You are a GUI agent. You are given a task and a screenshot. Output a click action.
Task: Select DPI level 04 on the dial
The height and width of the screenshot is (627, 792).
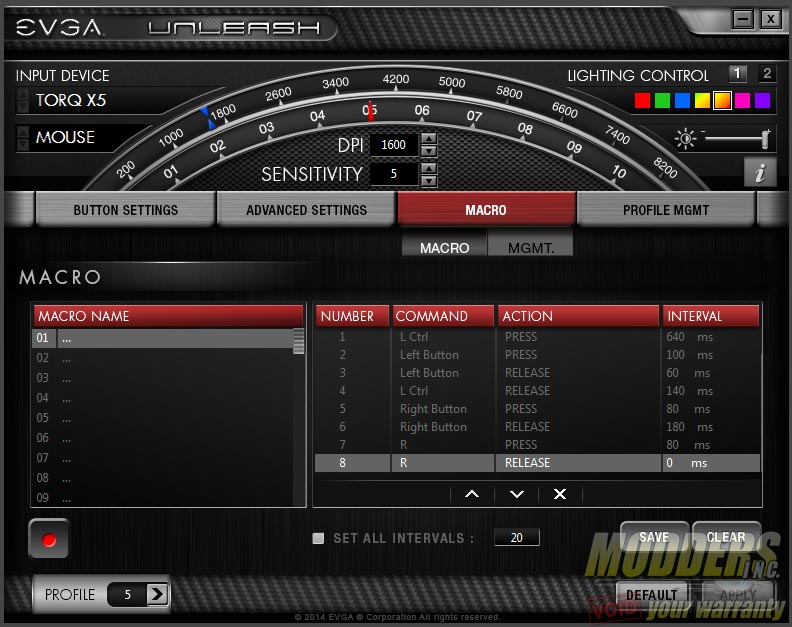tap(317, 116)
